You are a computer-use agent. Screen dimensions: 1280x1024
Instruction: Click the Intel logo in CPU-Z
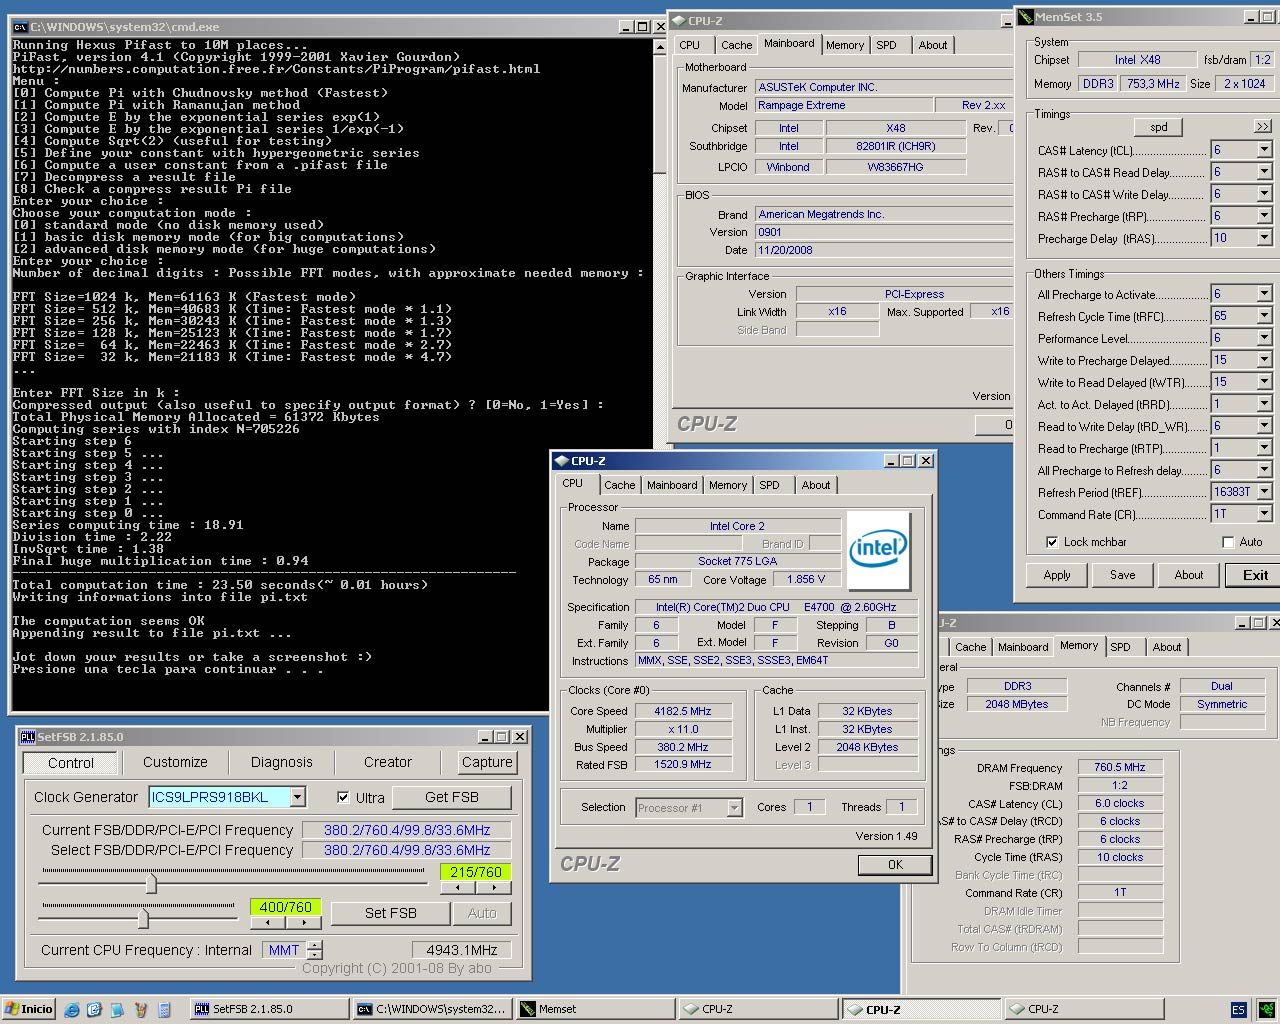(x=878, y=549)
